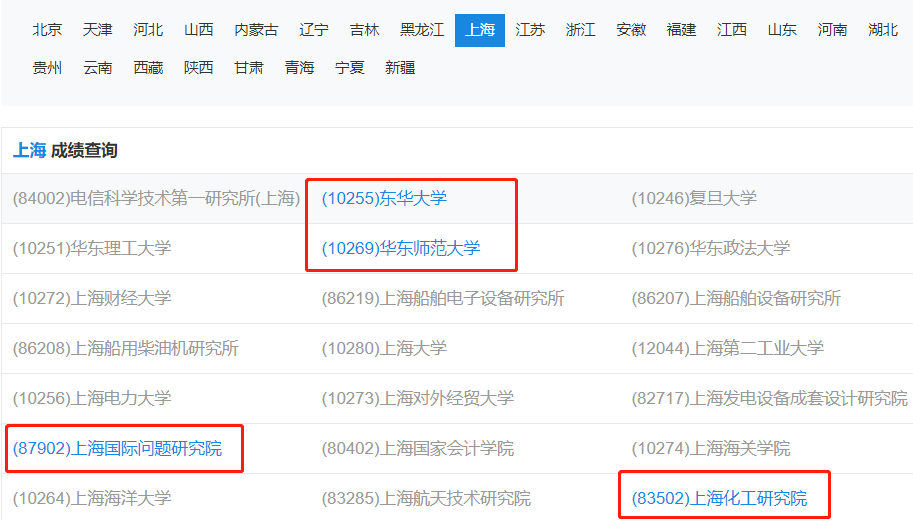
Task: Select the 云南 province tab
Action: click(x=97, y=68)
